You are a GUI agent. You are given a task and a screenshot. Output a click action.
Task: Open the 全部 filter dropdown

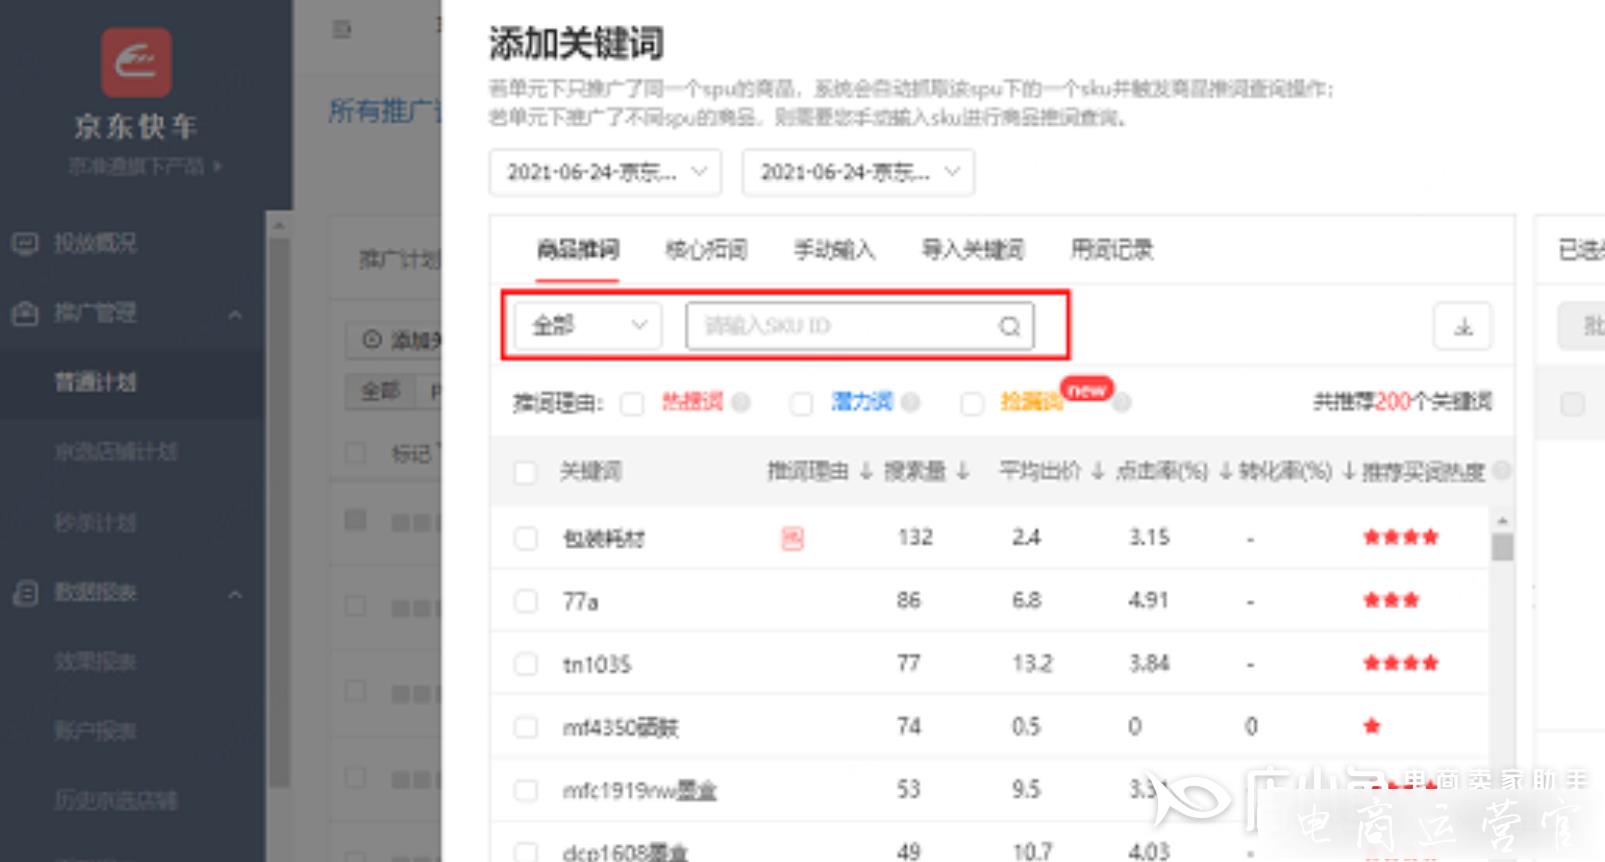pyautogui.click(x=588, y=326)
